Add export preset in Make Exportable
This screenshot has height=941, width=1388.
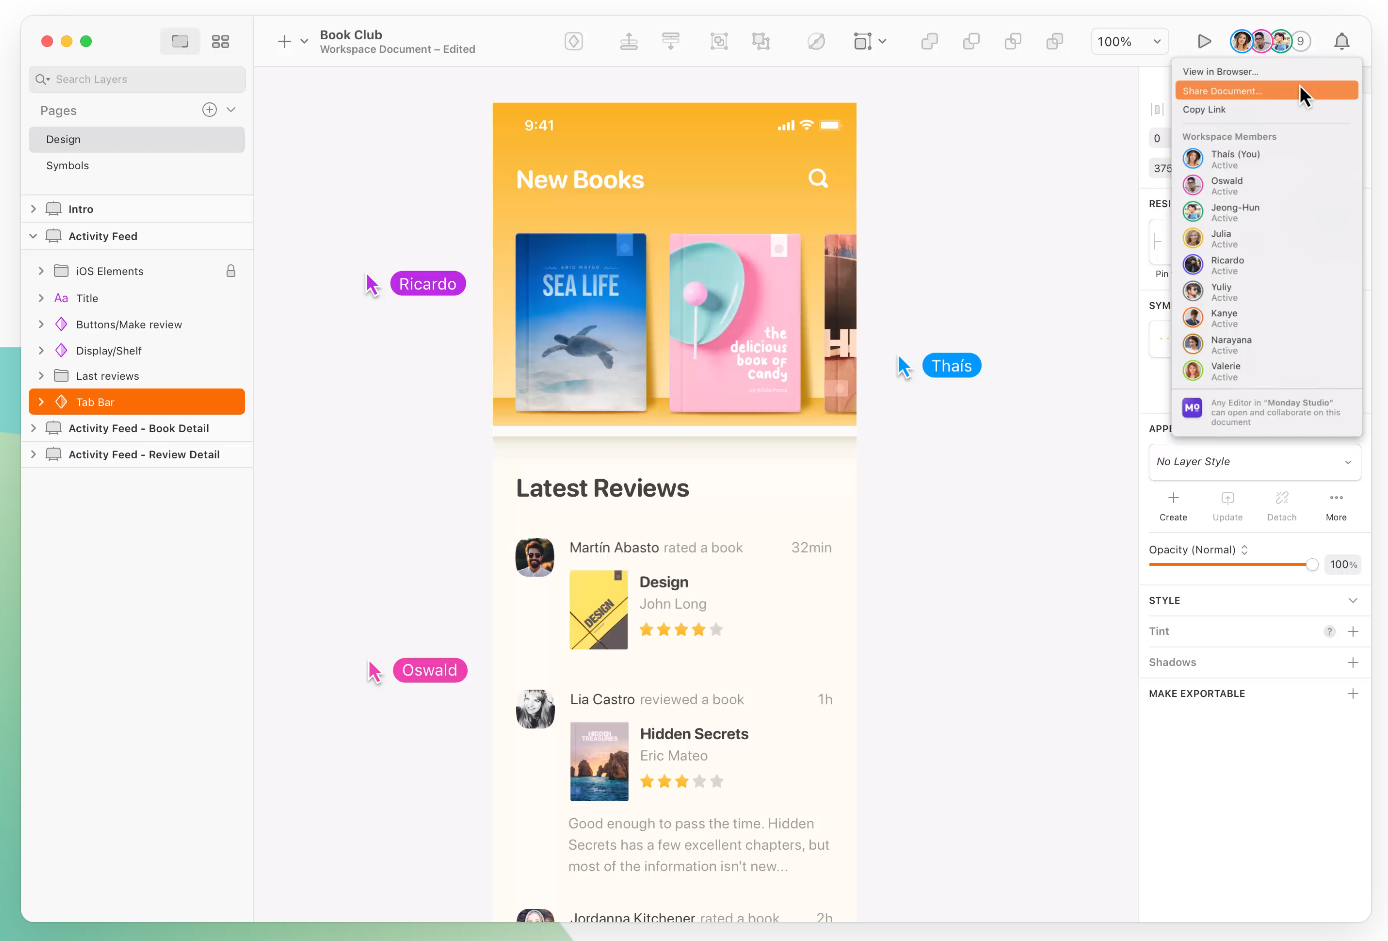[1353, 694]
